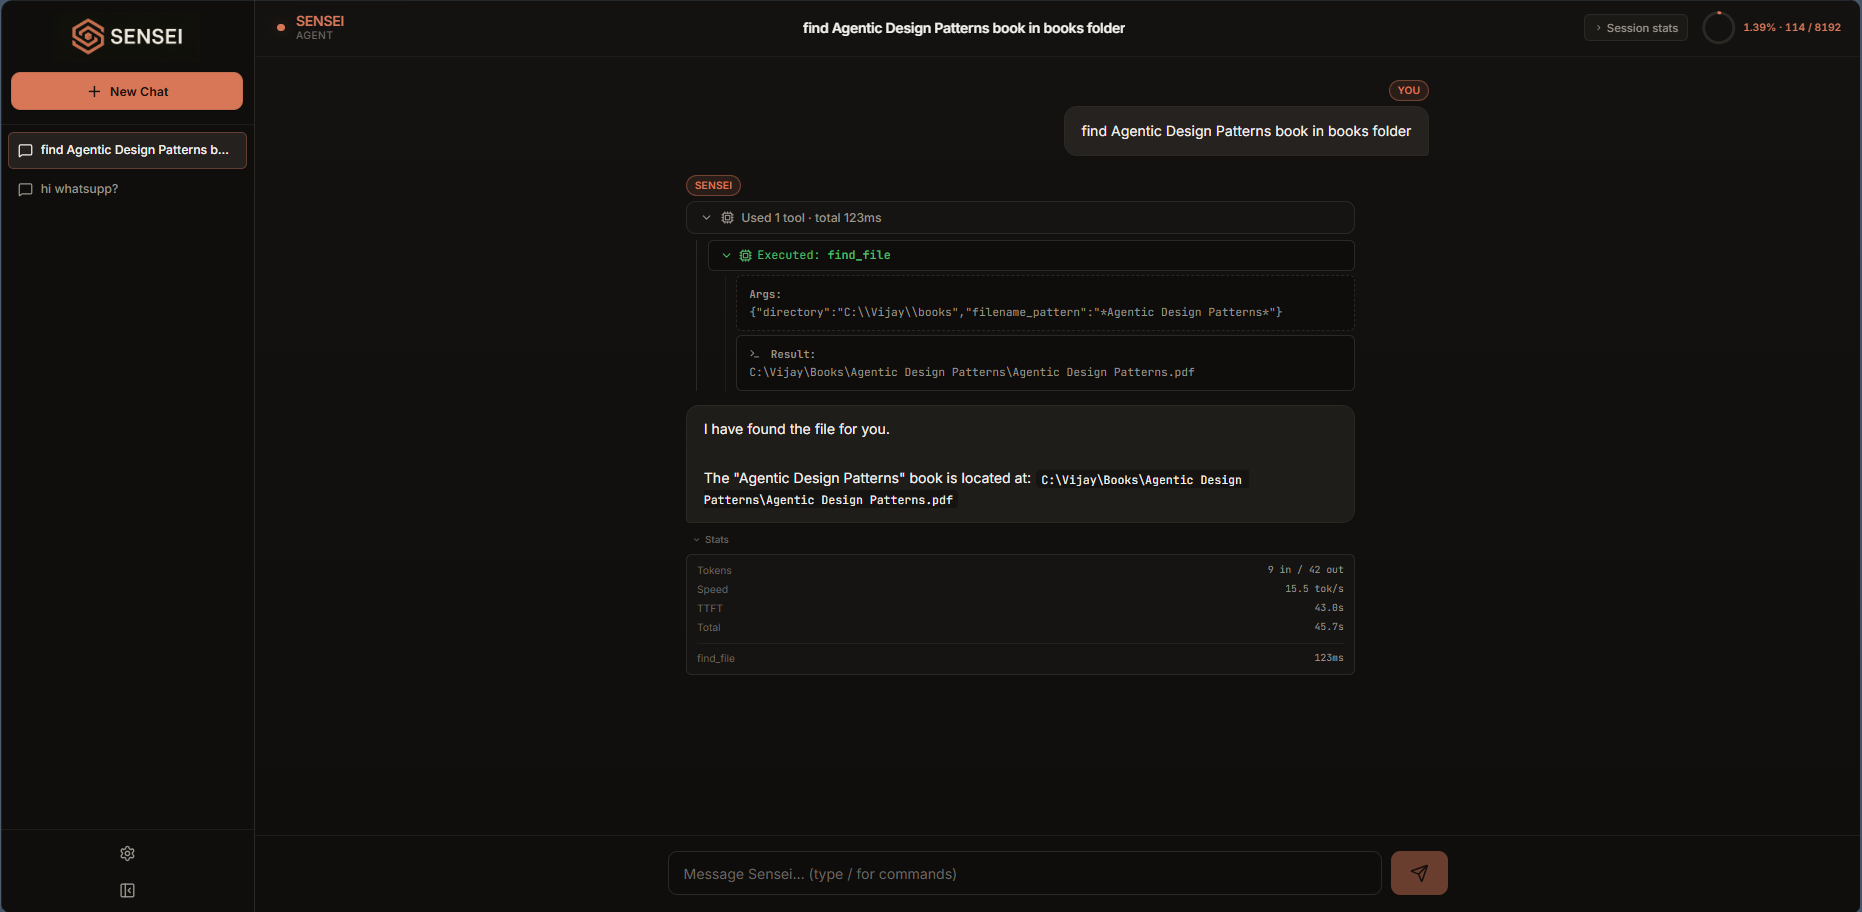Click the Sensei logo icon
Image resolution: width=1862 pixels, height=912 pixels.
(x=88, y=36)
